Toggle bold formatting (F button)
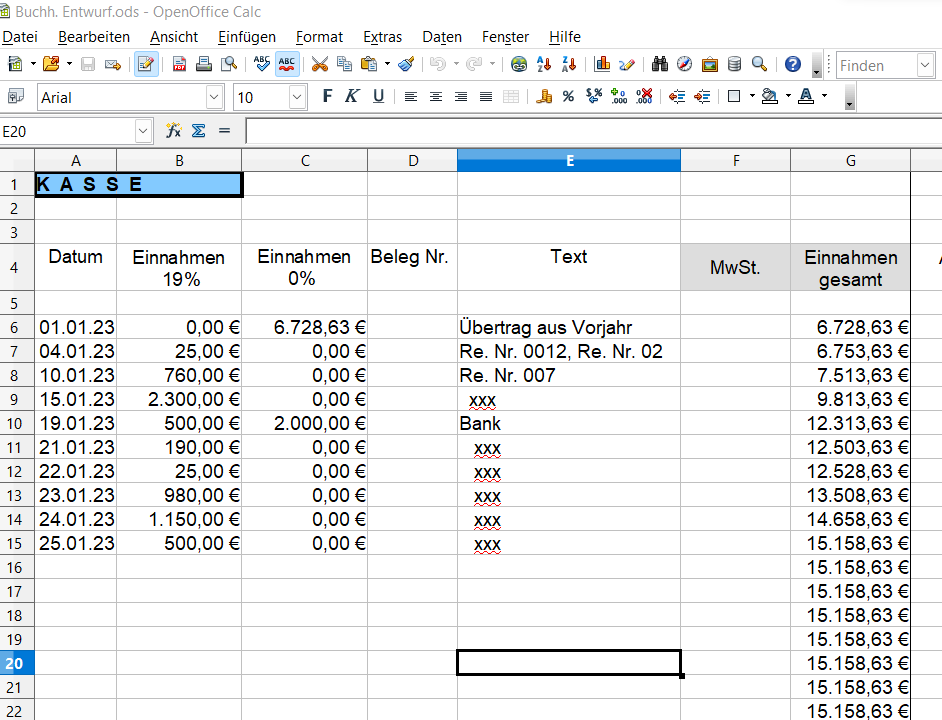 tap(326, 97)
